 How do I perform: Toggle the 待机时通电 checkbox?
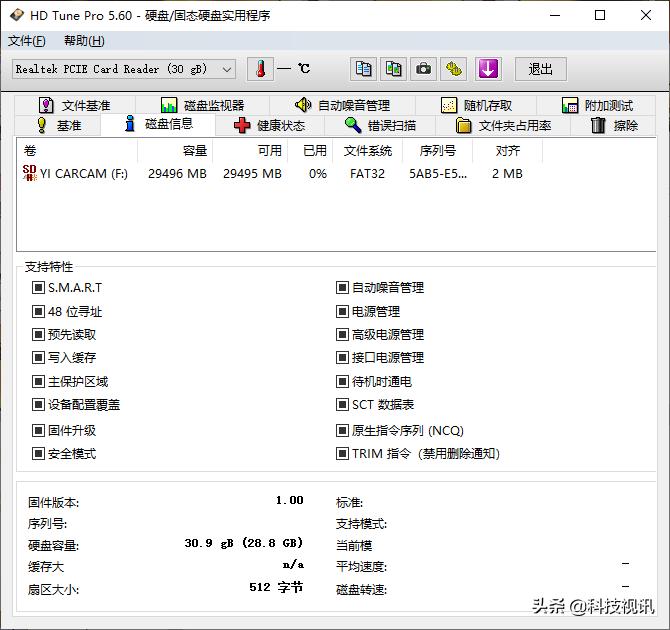tap(342, 381)
